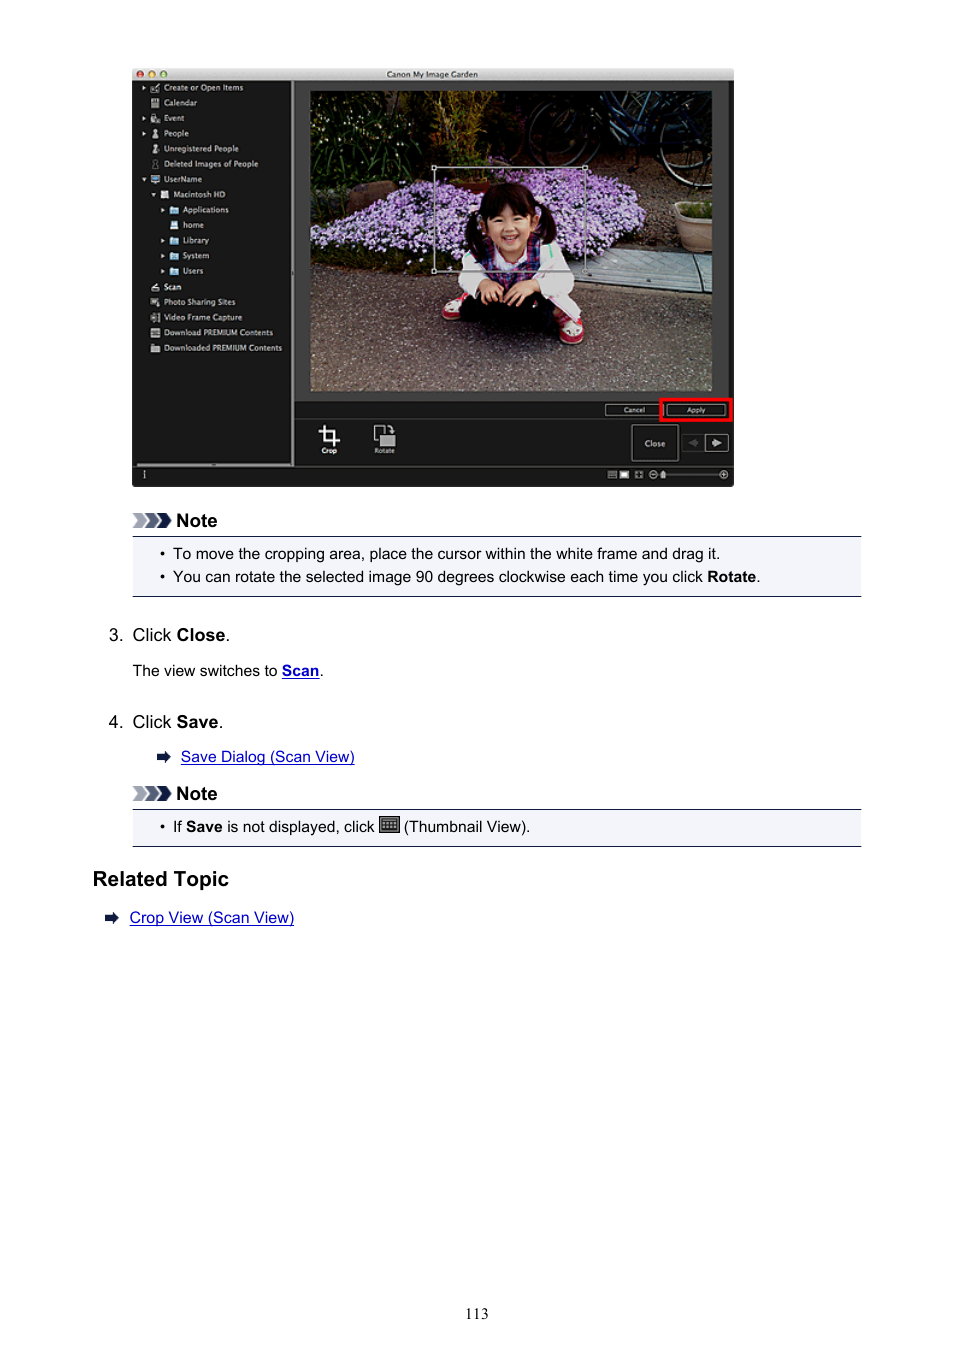Click the top-left crop frame handle

(434, 168)
